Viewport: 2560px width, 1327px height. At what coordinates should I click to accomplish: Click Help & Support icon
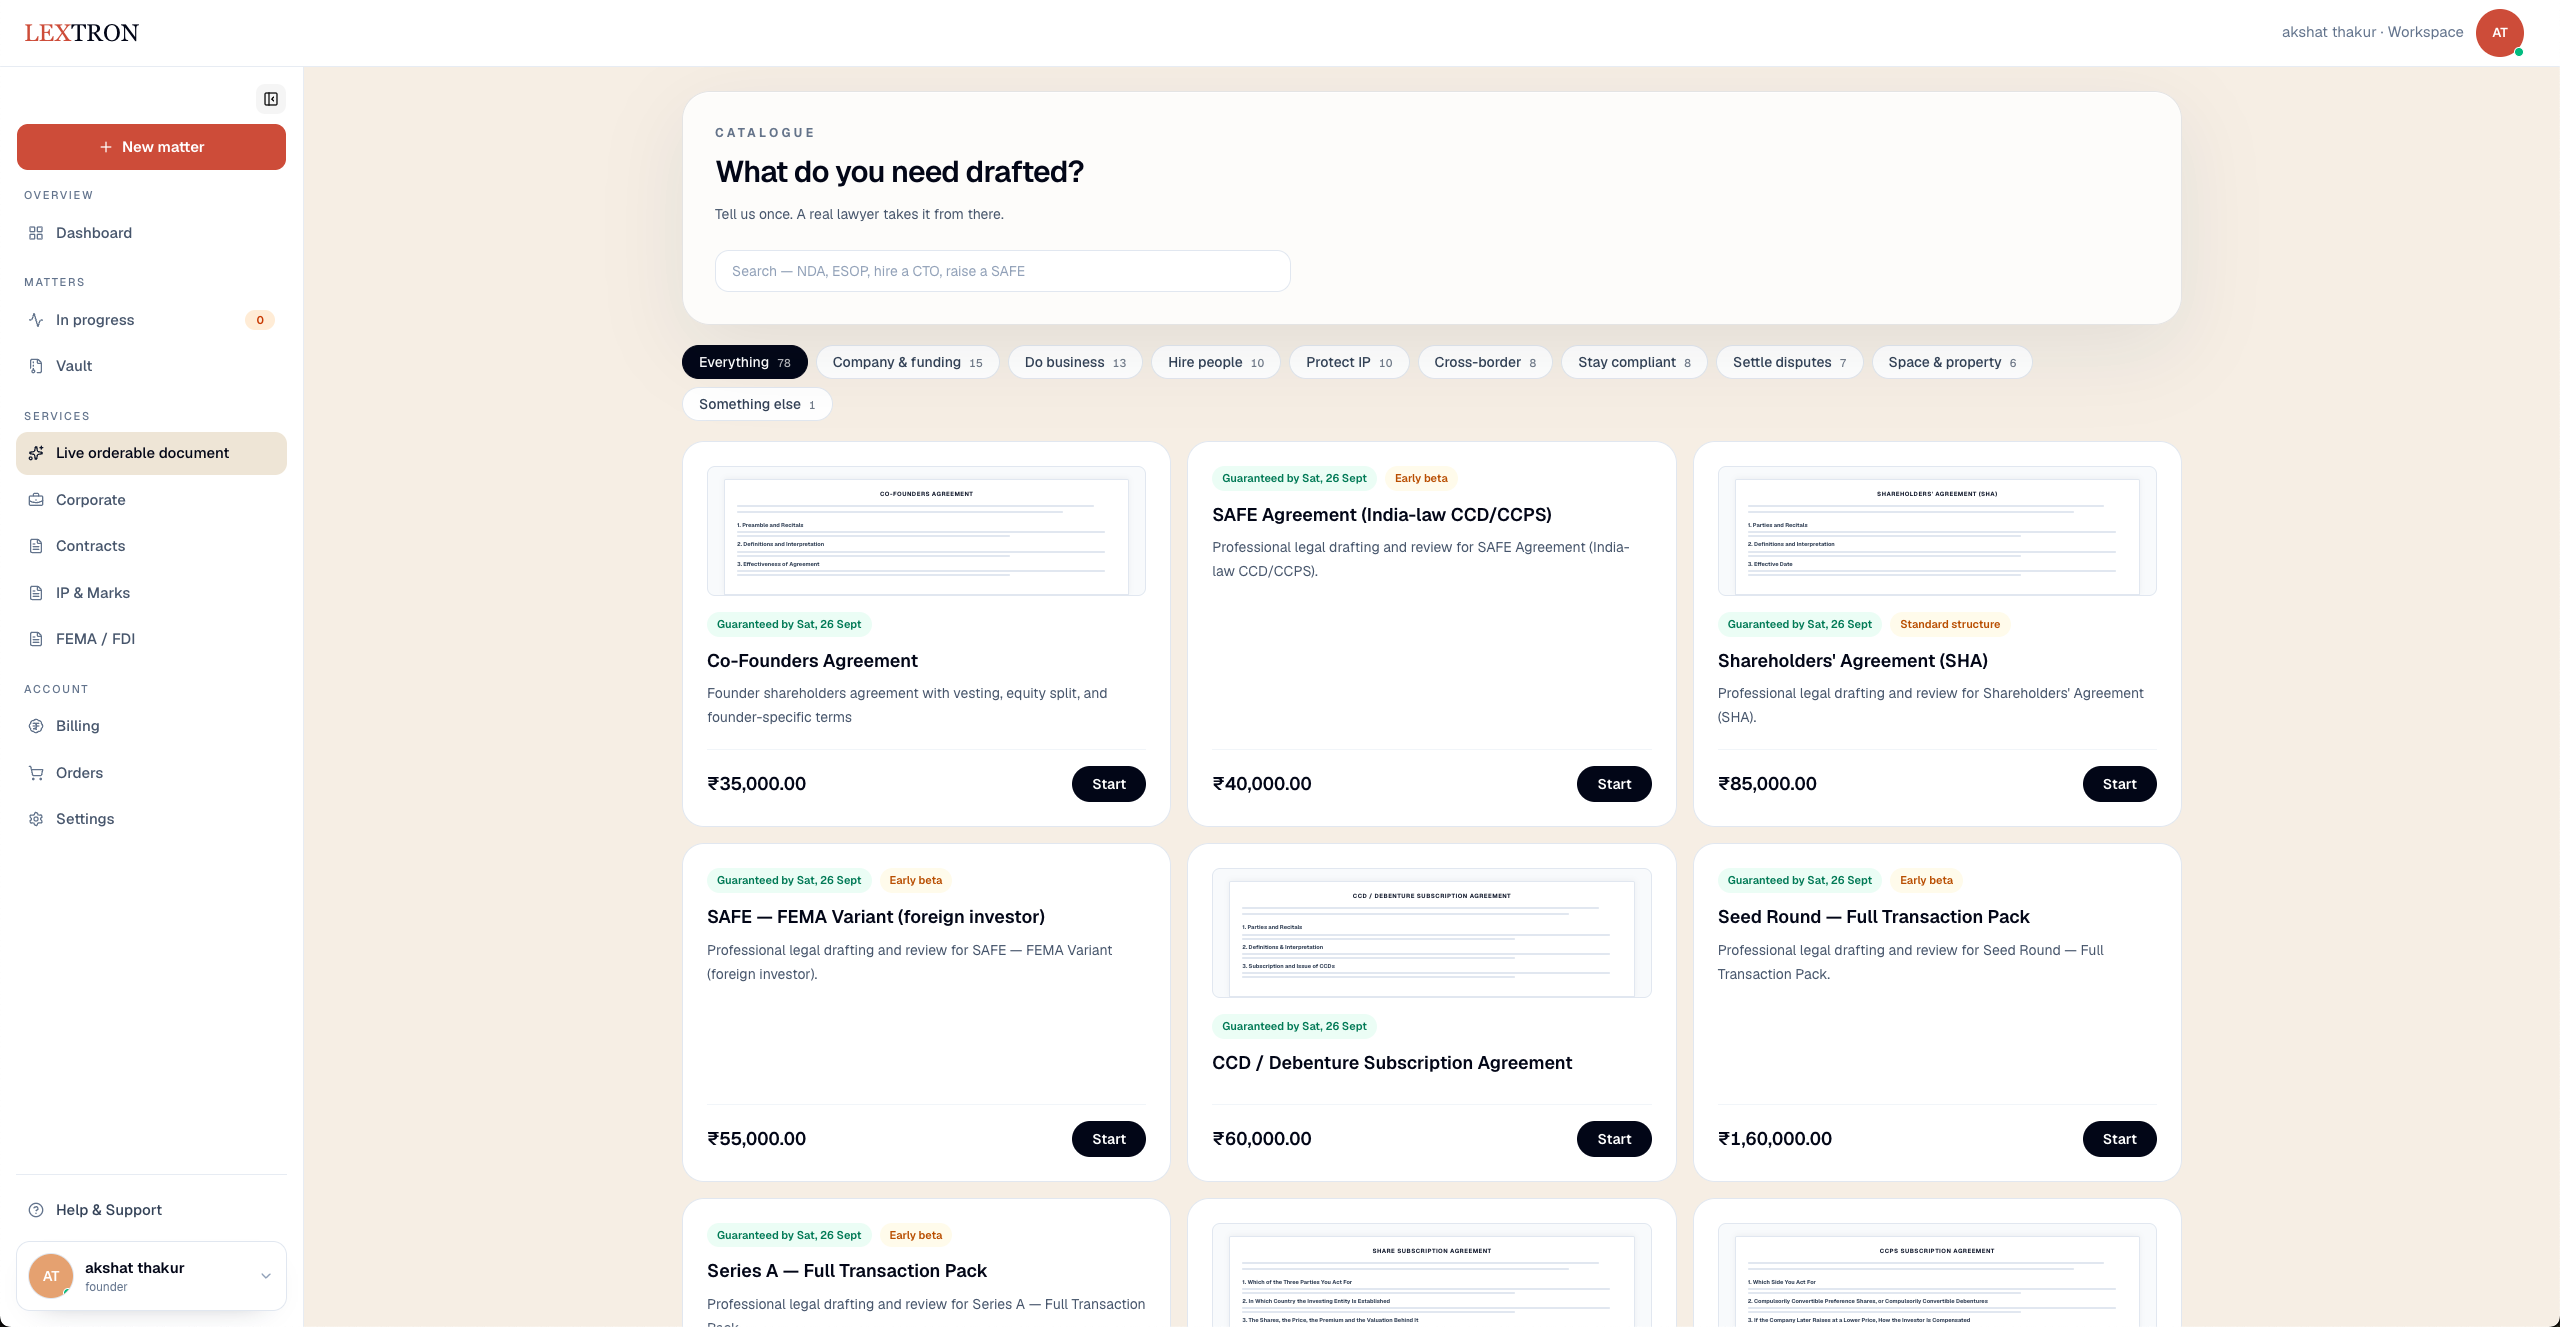click(36, 1210)
